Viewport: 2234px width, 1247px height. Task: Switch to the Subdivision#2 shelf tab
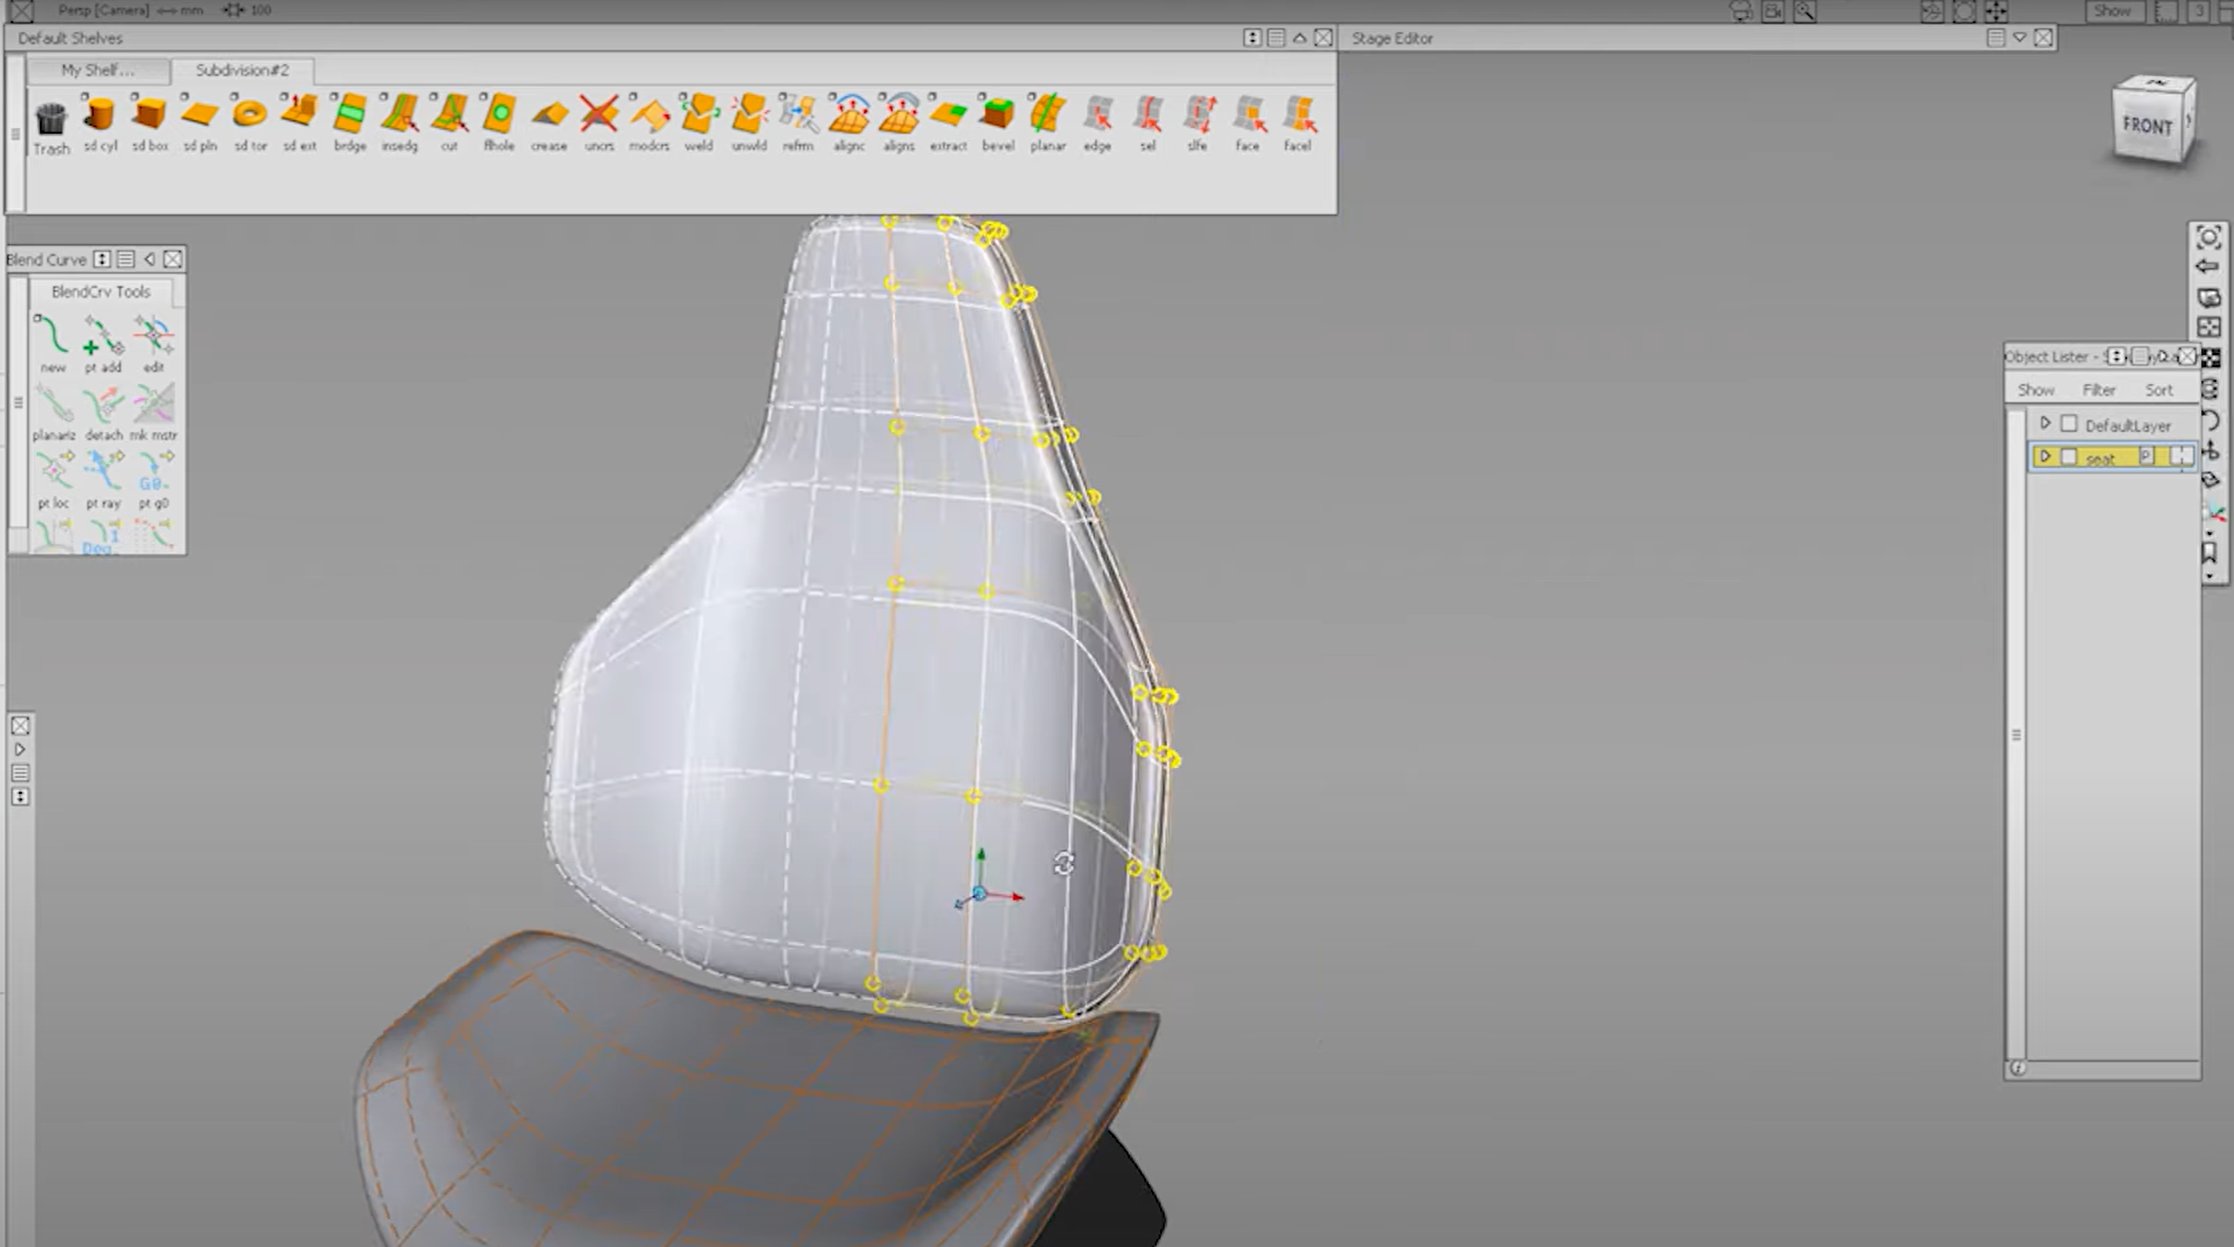[x=243, y=70]
